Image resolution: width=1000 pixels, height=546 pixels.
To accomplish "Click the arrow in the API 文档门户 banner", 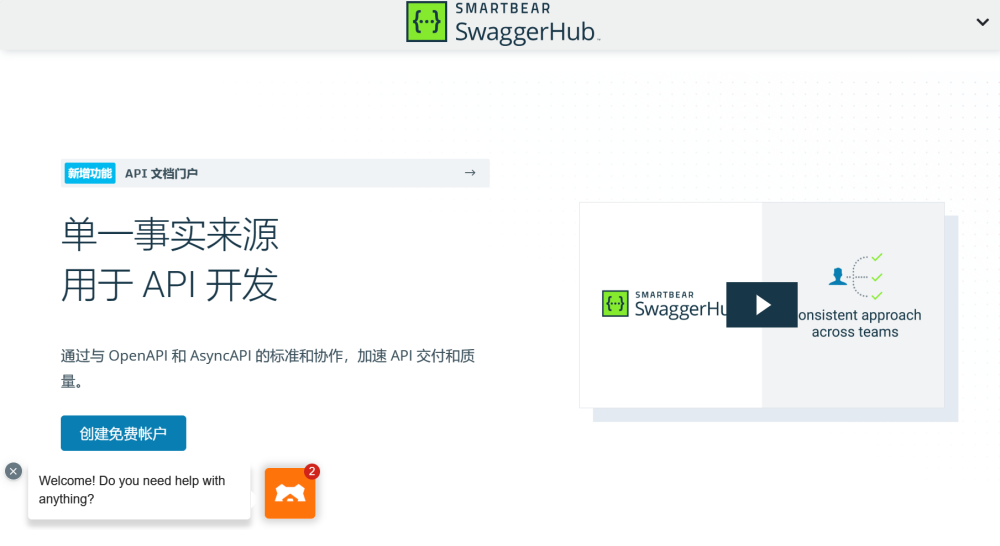I will pos(470,173).
